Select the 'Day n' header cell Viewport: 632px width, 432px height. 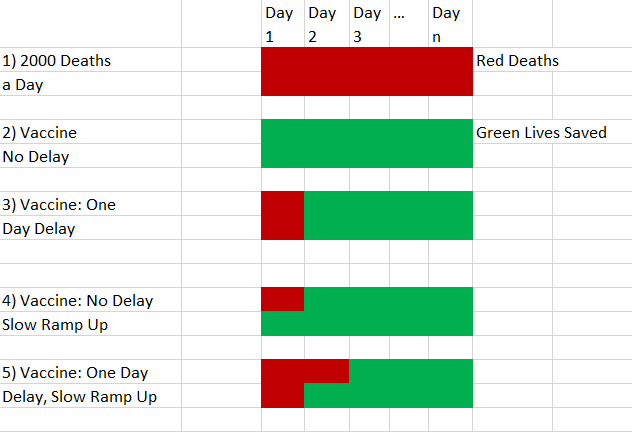pyautogui.click(x=450, y=24)
